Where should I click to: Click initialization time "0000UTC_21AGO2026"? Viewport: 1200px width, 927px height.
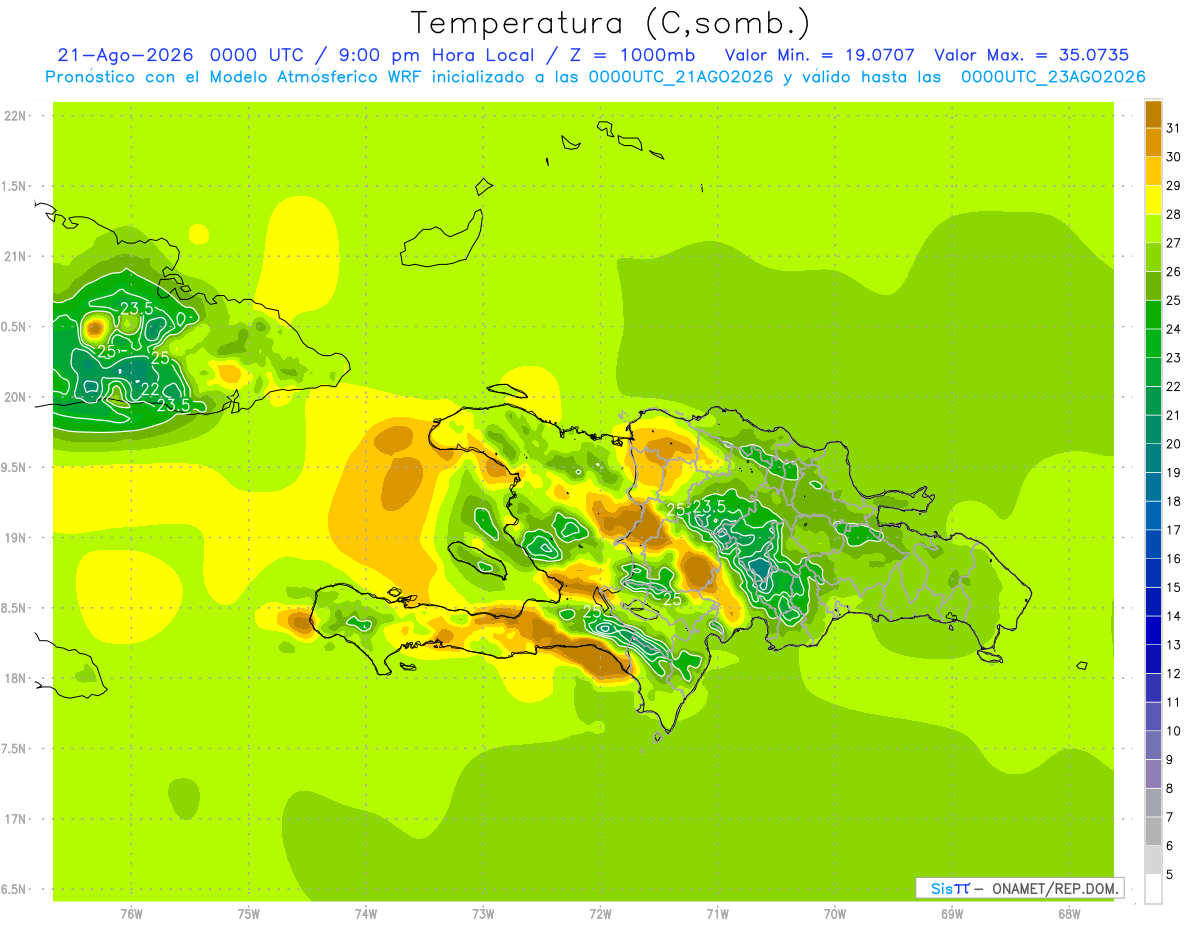(681, 77)
